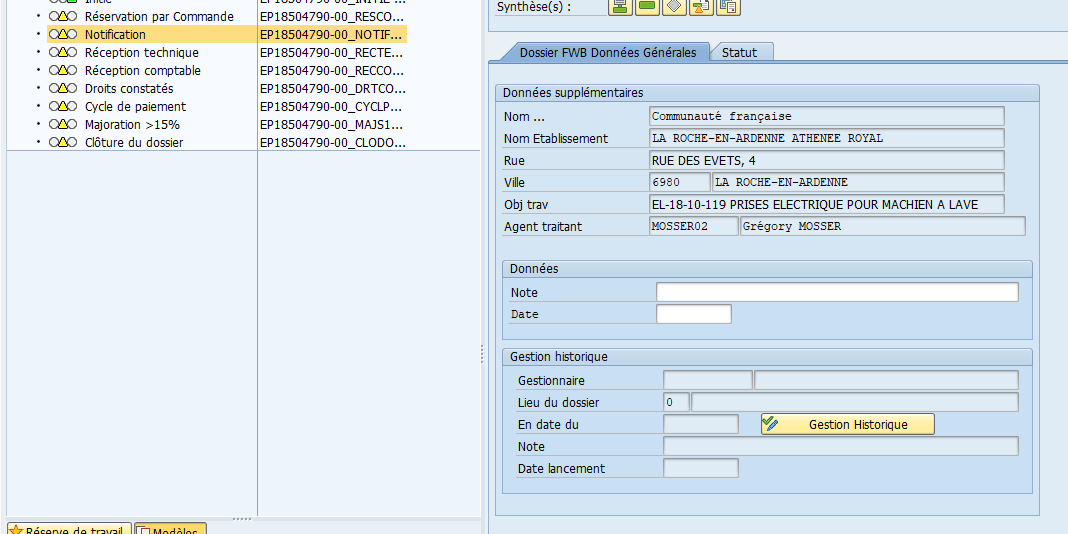Viewport: 1068px width, 534px height.
Task: Click the status light icon beside Clôture du dossier
Action: point(63,142)
